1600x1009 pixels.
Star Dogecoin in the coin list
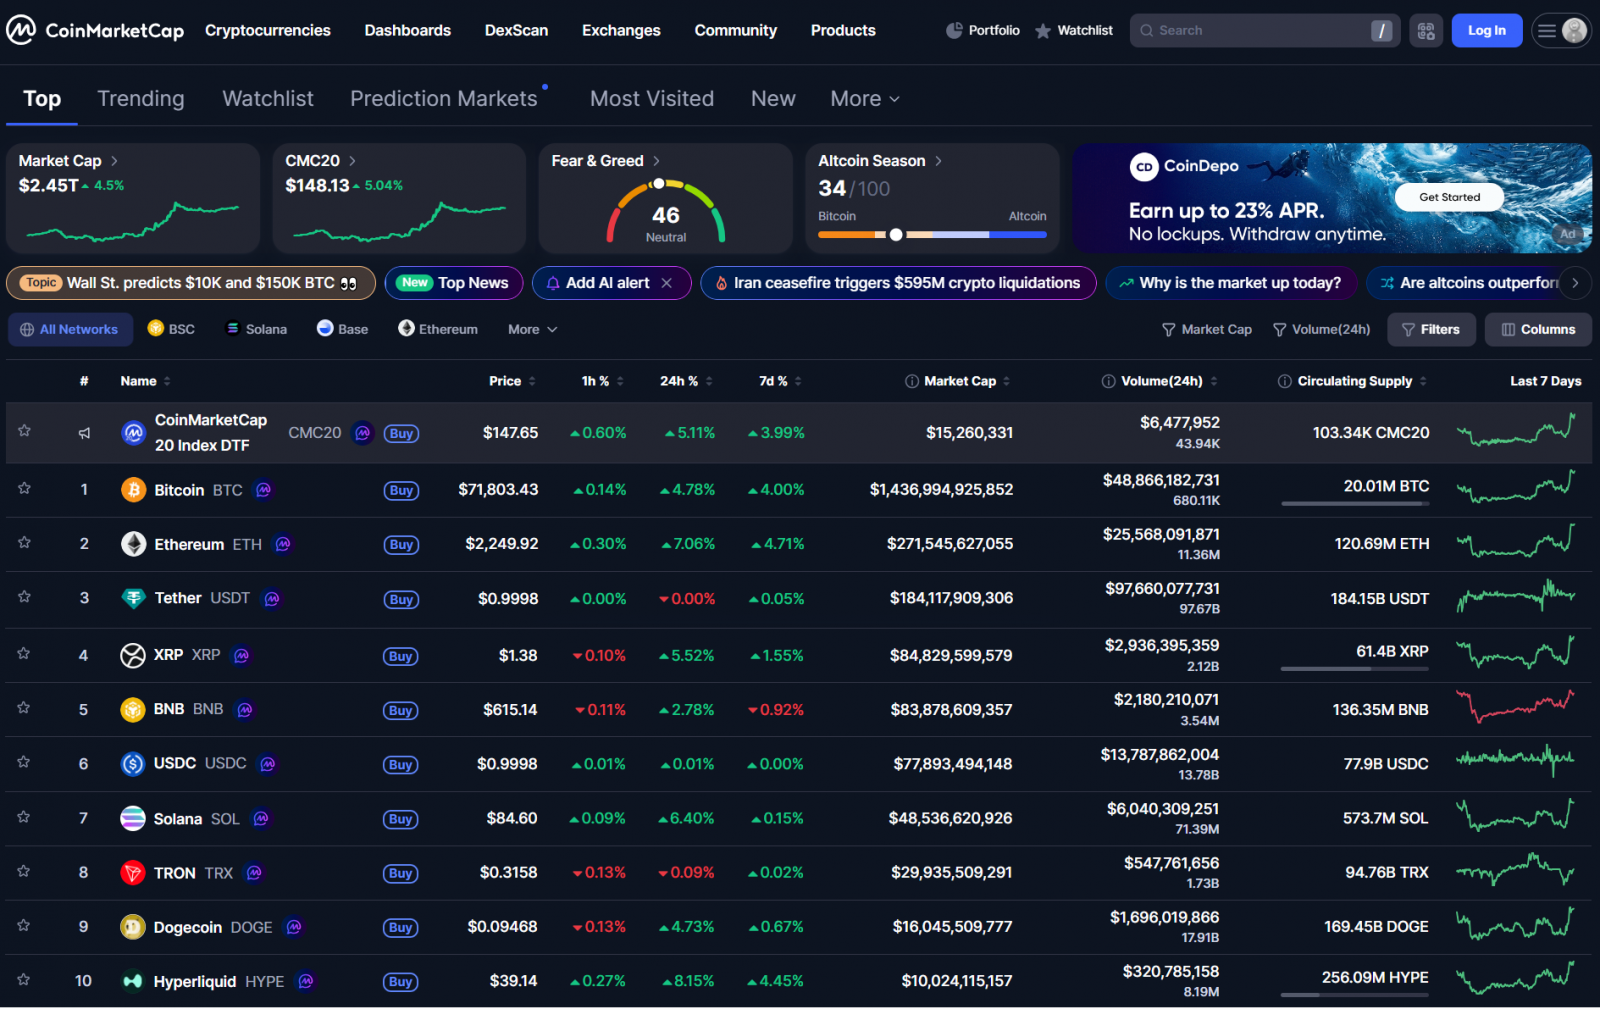[x=24, y=926]
